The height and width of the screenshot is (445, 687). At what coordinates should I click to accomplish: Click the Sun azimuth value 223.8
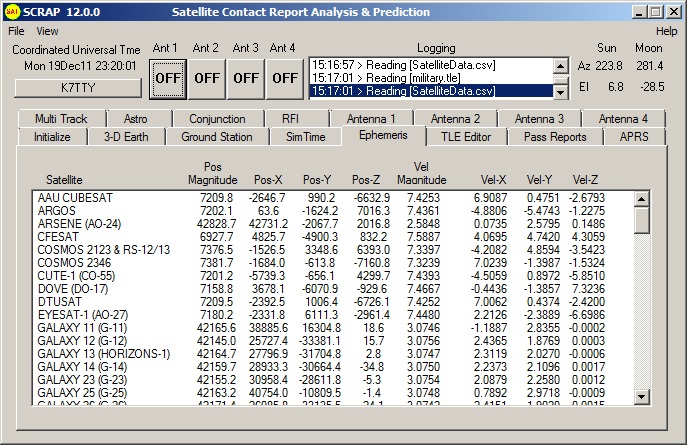pos(609,66)
